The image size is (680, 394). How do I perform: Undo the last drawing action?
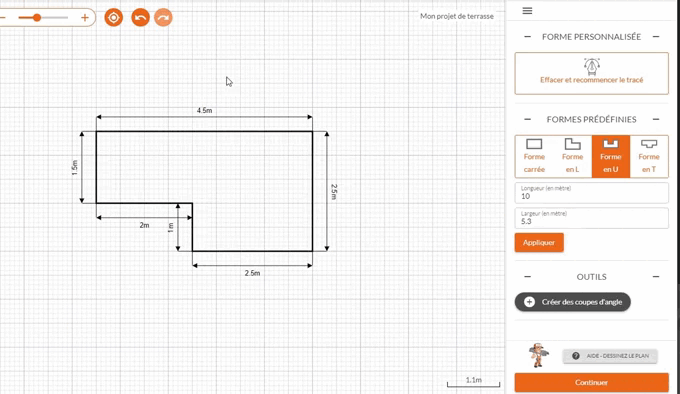click(x=141, y=18)
